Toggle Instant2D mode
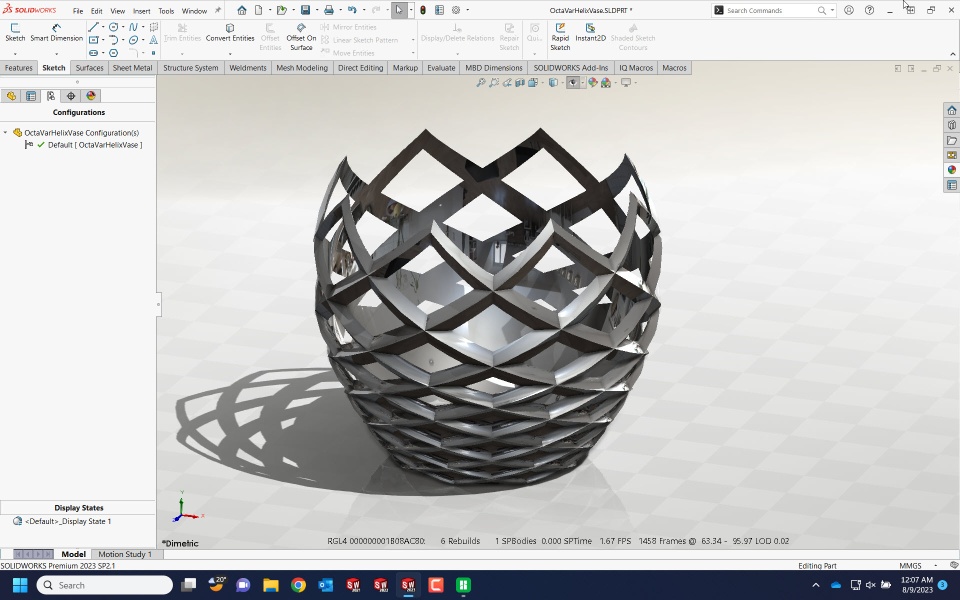The image size is (960, 600). coord(590,33)
